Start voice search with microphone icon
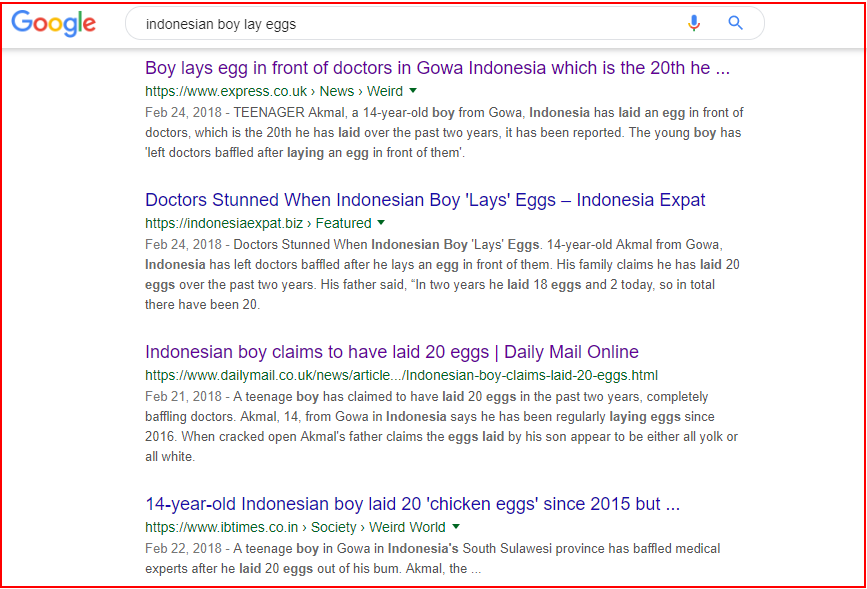Image resolution: width=867 pixels, height=589 pixels. 694,23
